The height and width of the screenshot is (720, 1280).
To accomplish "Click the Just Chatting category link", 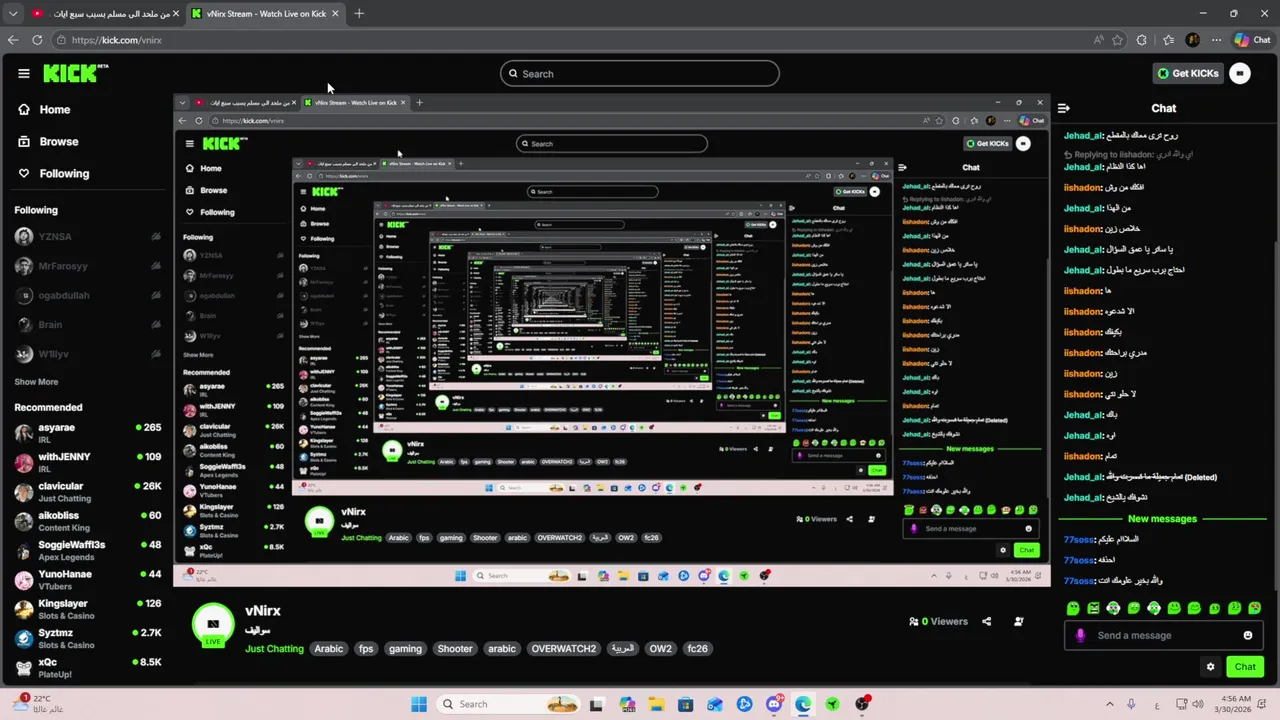I will coord(274,649).
